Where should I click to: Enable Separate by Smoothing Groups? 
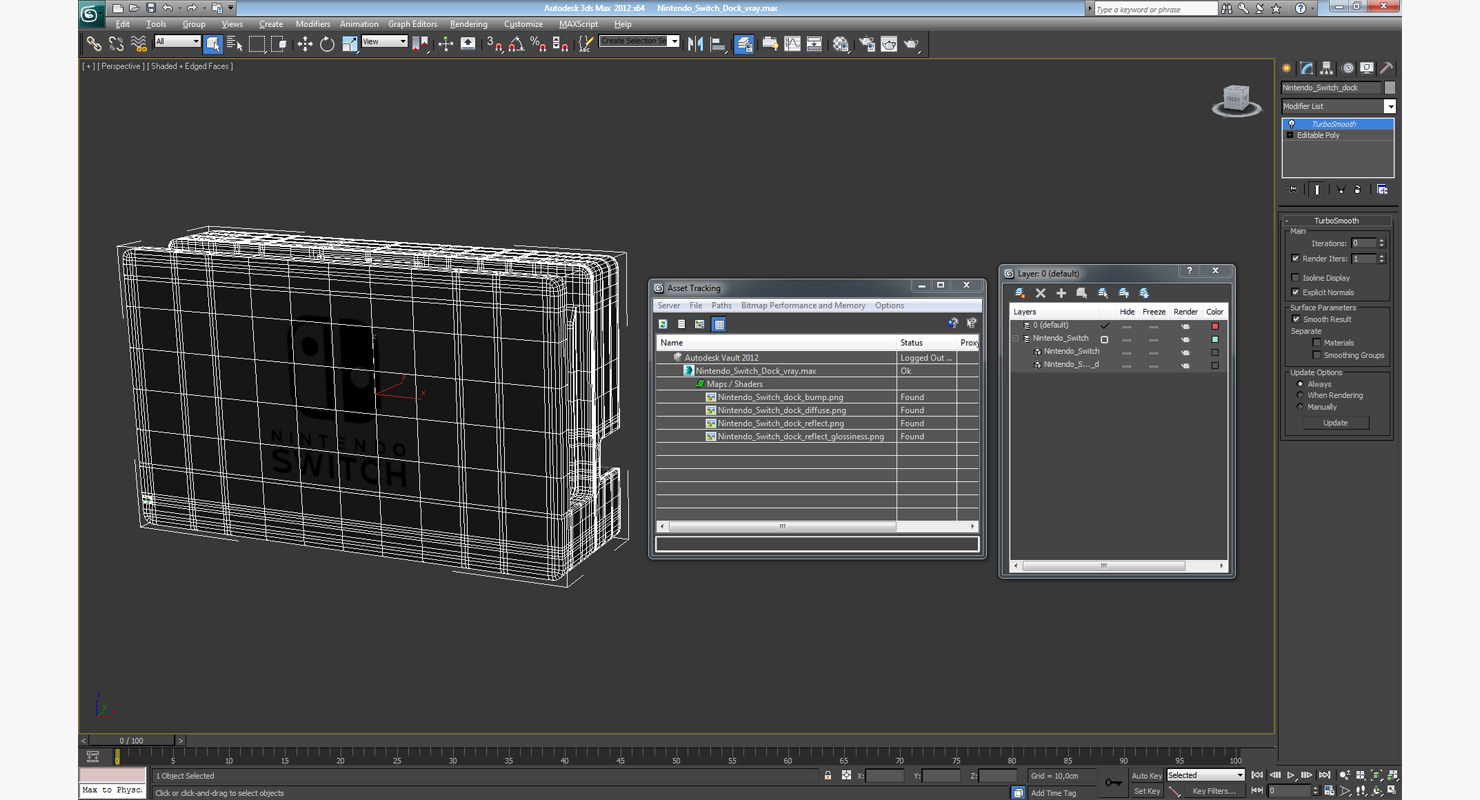click(x=1317, y=355)
